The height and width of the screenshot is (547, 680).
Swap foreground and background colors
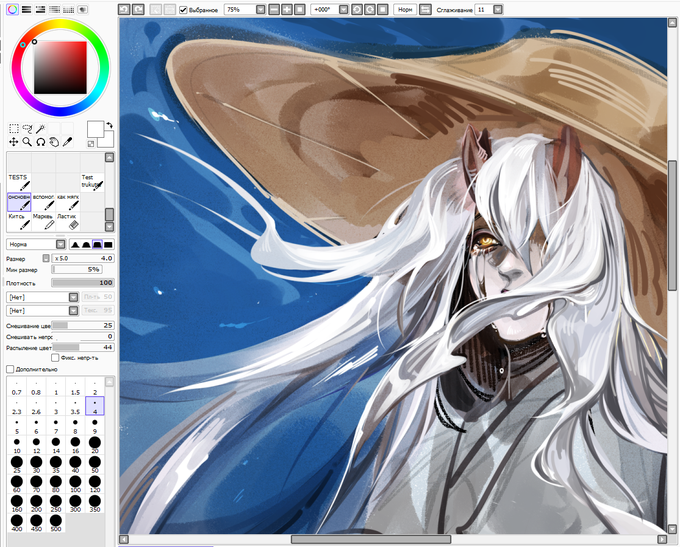point(109,125)
